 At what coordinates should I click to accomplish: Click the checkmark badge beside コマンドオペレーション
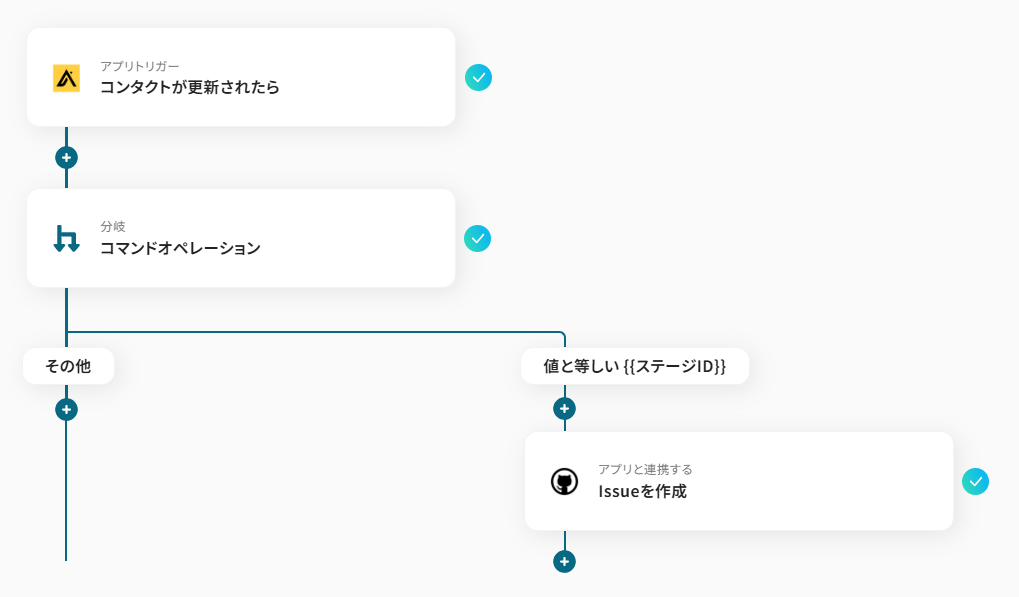point(478,238)
